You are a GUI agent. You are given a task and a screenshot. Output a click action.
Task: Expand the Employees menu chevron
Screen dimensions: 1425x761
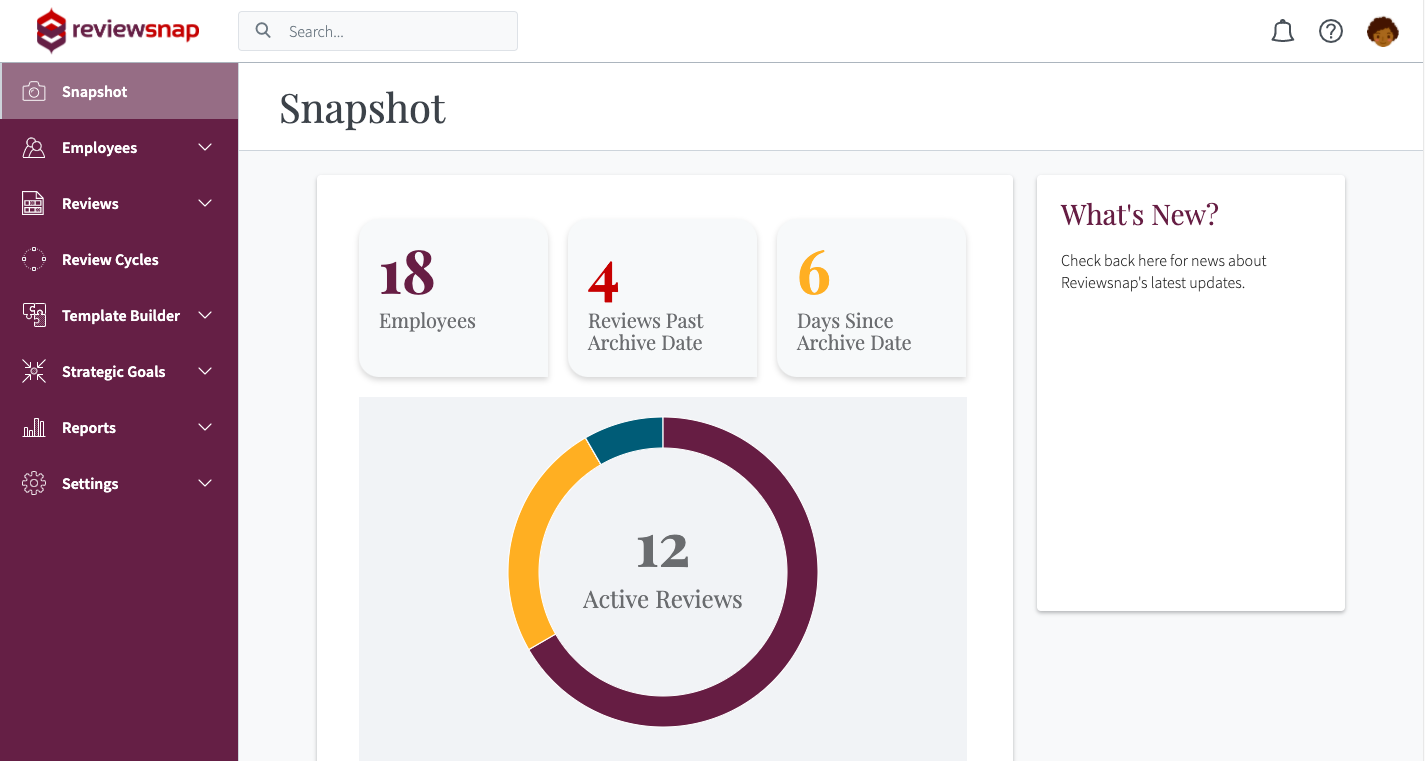click(x=205, y=148)
